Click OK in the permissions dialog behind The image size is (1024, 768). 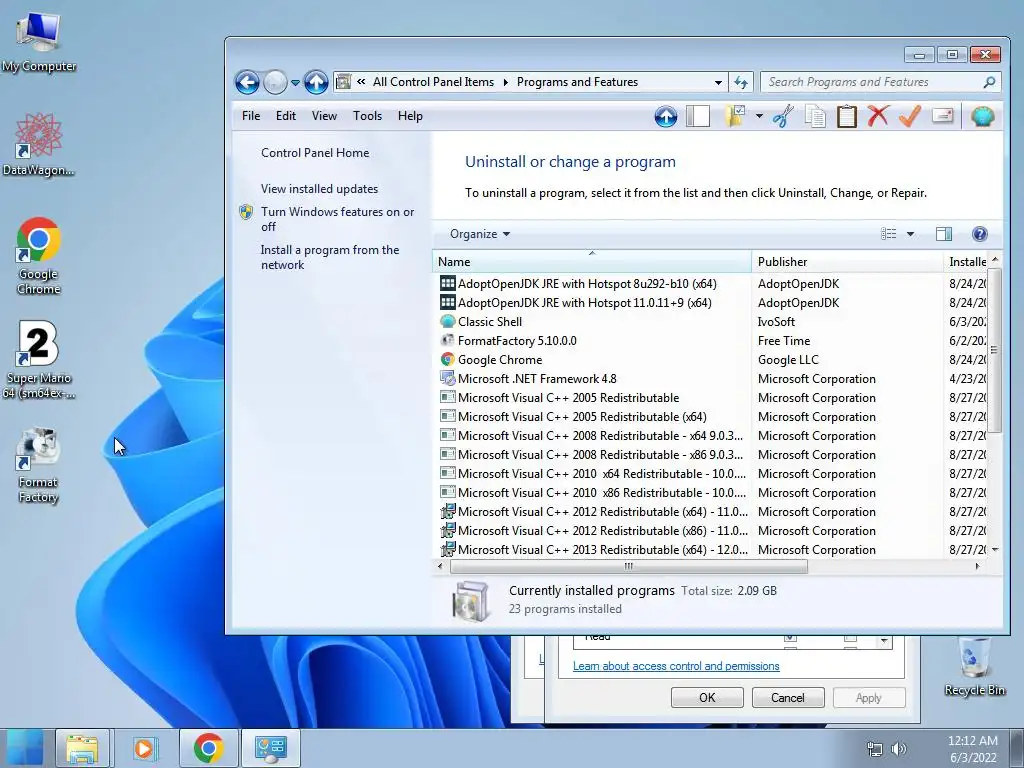coord(707,697)
